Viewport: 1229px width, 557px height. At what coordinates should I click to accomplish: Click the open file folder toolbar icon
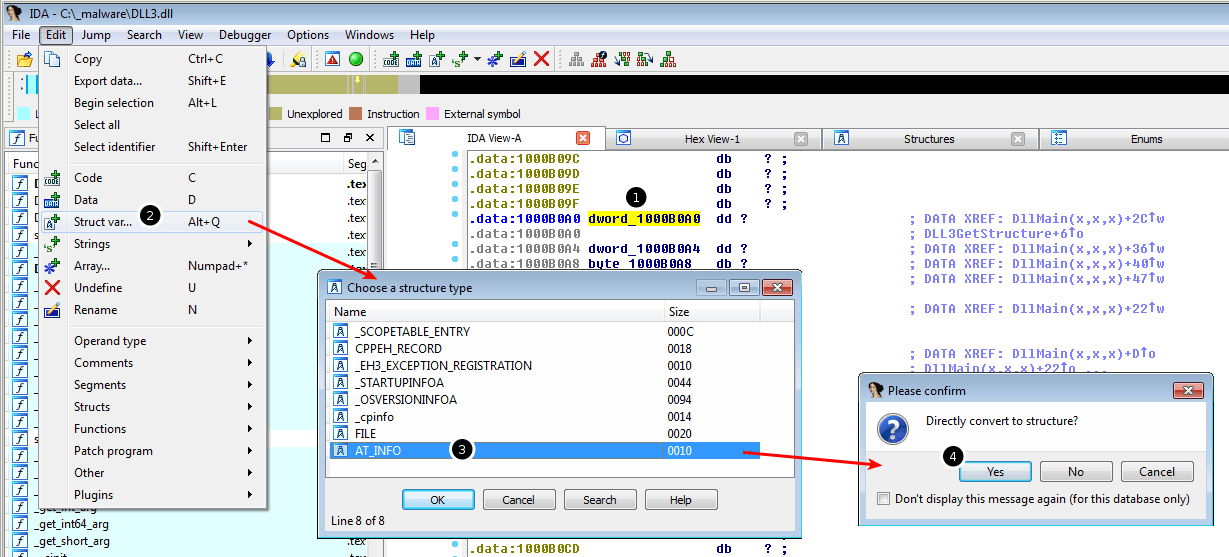pos(25,59)
